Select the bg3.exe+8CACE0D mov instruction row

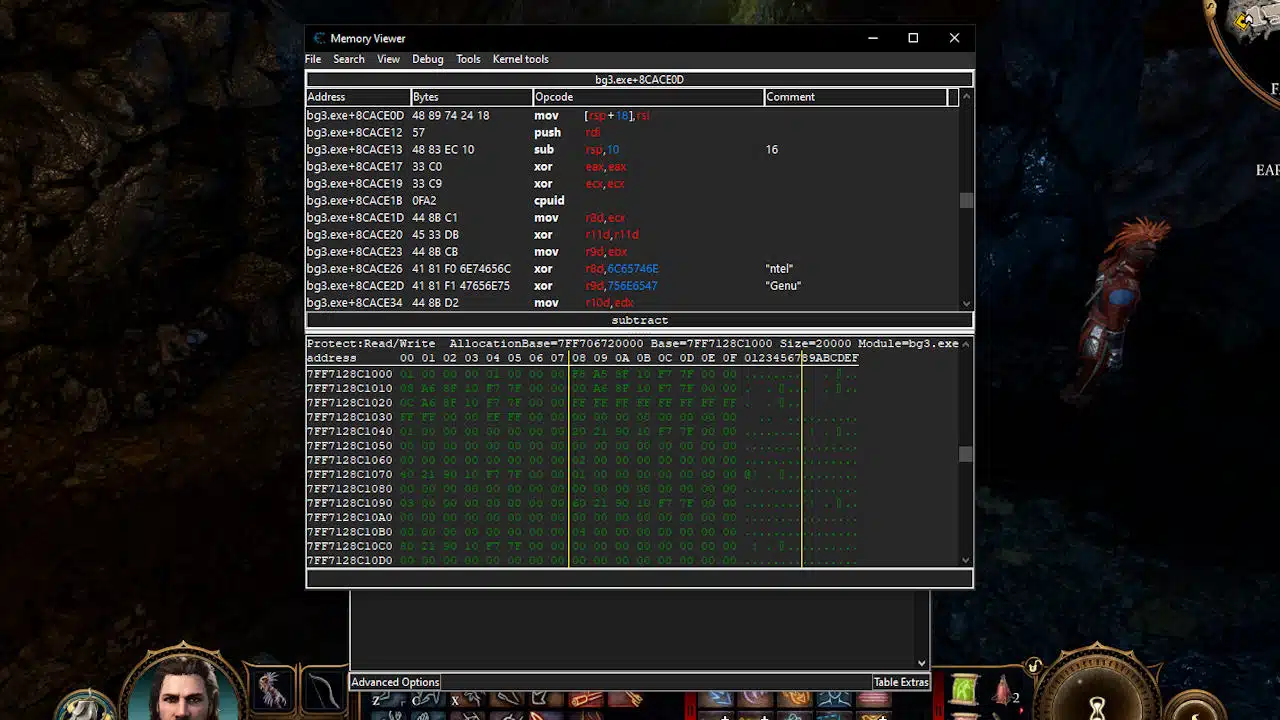[x=632, y=116]
